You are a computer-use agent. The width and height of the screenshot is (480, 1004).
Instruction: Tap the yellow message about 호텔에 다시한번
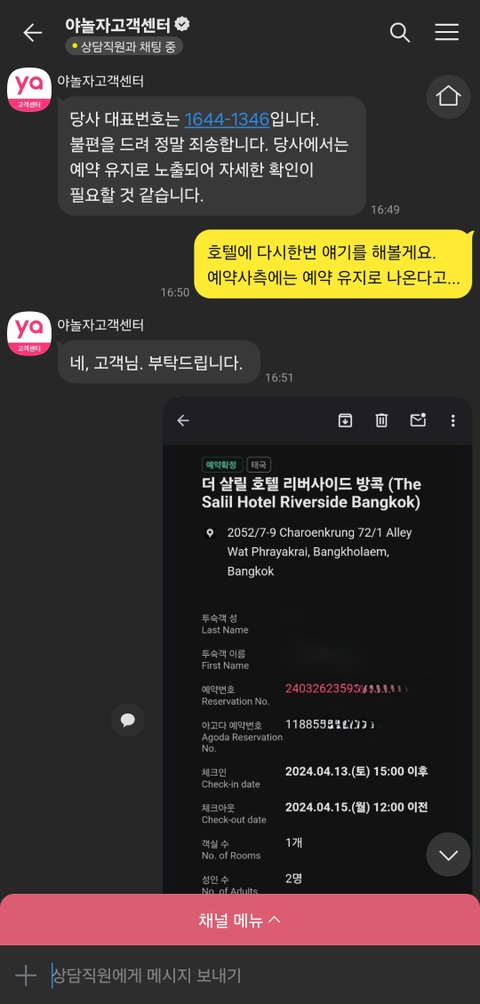(x=333, y=264)
